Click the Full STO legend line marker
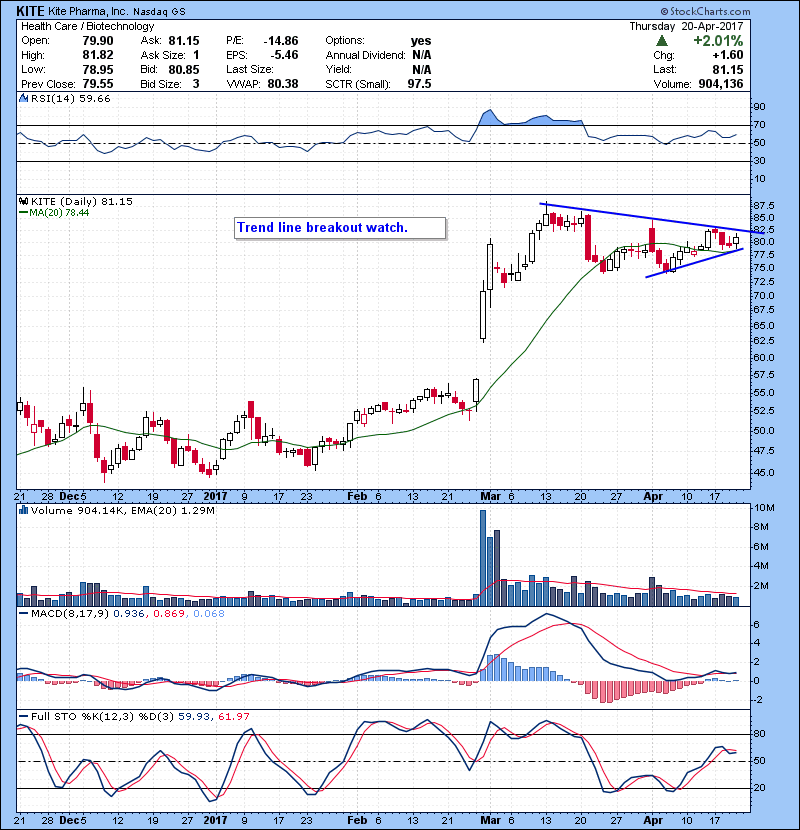The width and height of the screenshot is (800, 830). [24, 716]
